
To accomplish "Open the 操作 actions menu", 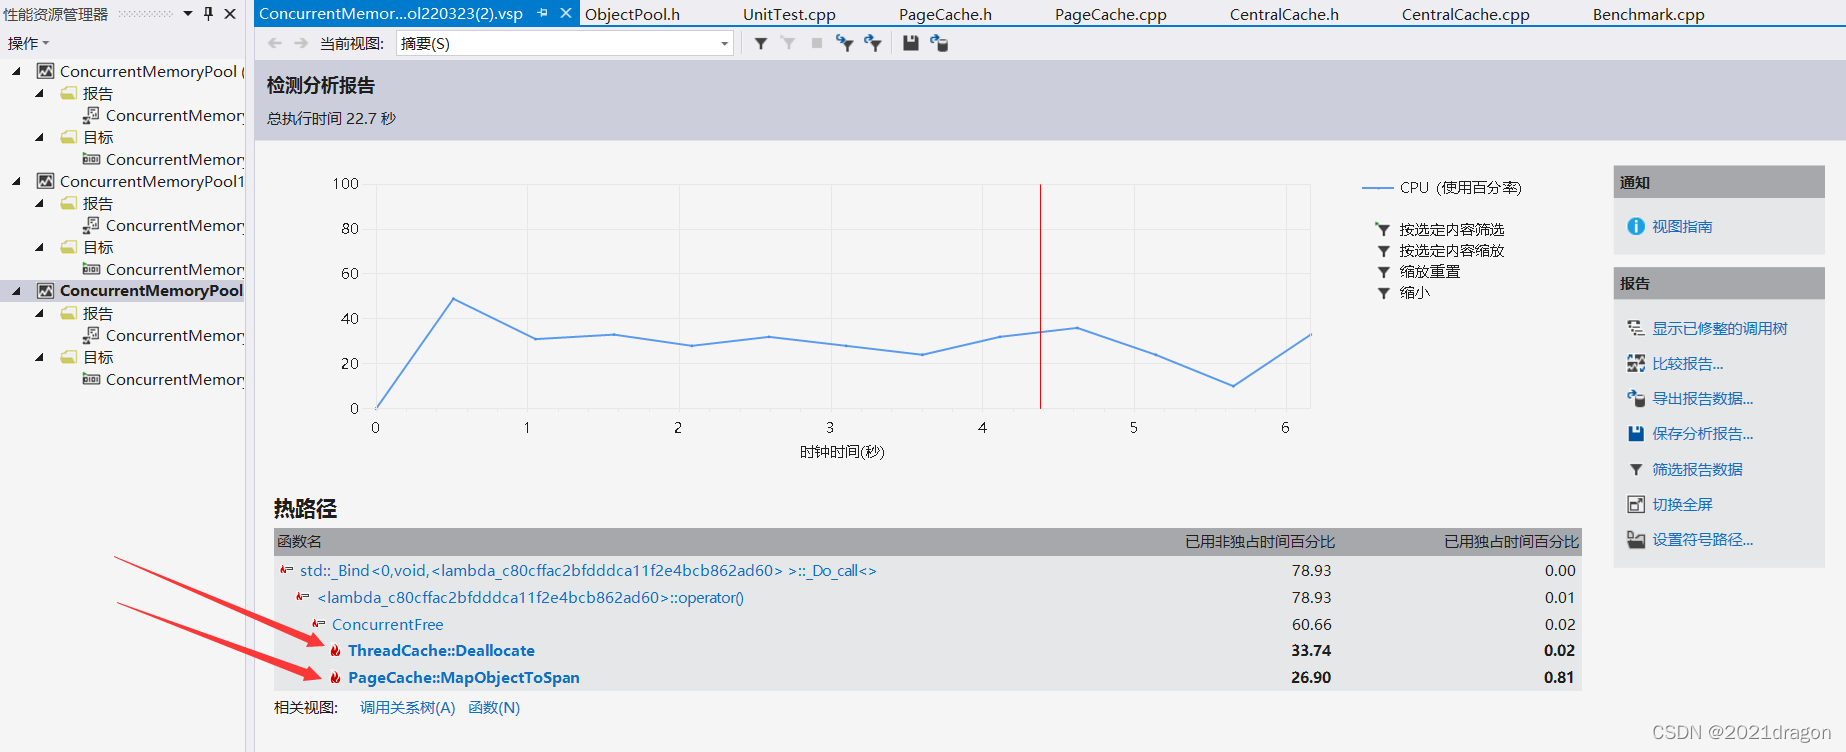I will 28,43.
